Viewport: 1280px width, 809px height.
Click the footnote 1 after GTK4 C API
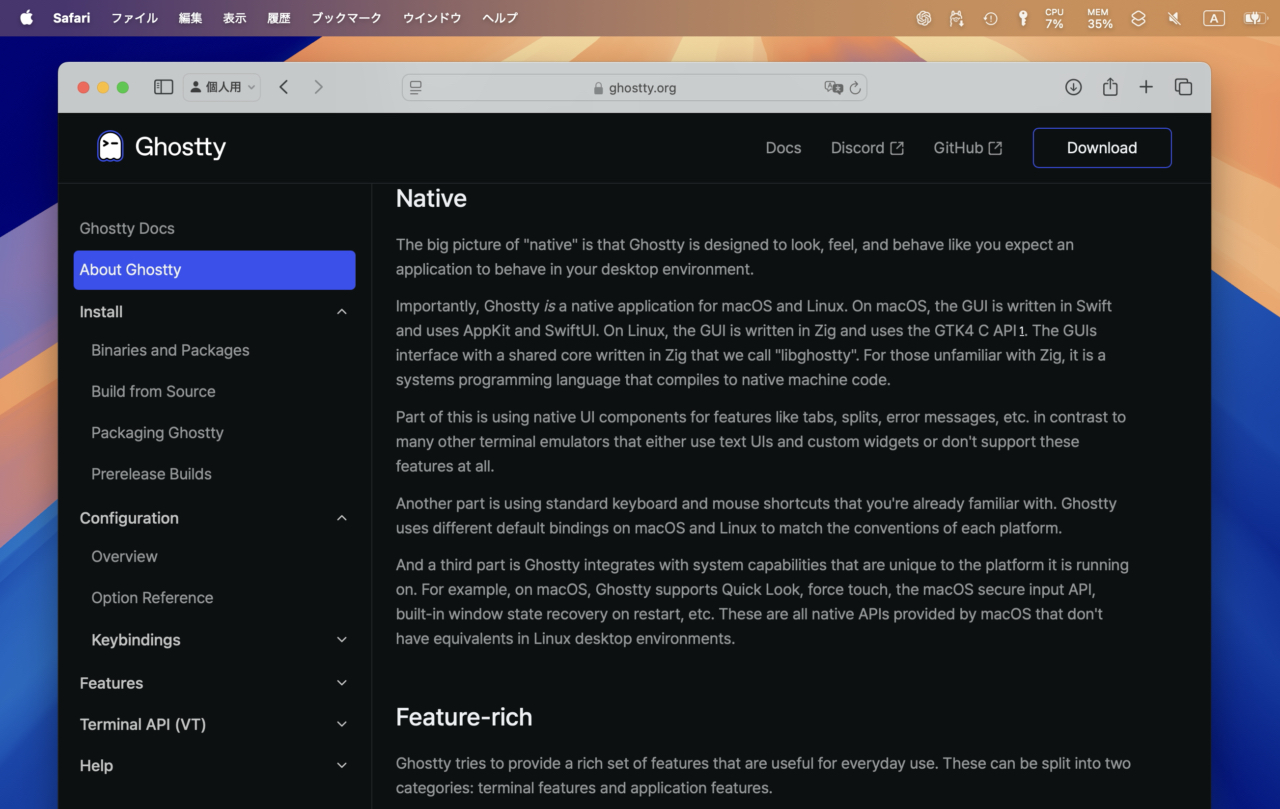tap(1022, 331)
